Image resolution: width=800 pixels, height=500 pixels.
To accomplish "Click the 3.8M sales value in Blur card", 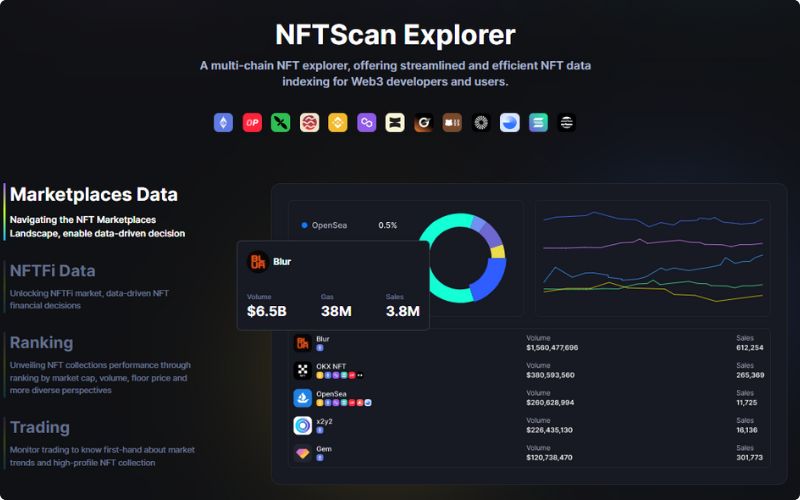I will coord(403,311).
